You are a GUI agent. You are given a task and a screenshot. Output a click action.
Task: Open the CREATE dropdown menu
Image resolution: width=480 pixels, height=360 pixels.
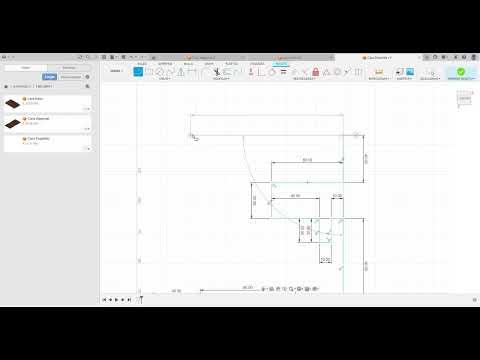coord(165,79)
